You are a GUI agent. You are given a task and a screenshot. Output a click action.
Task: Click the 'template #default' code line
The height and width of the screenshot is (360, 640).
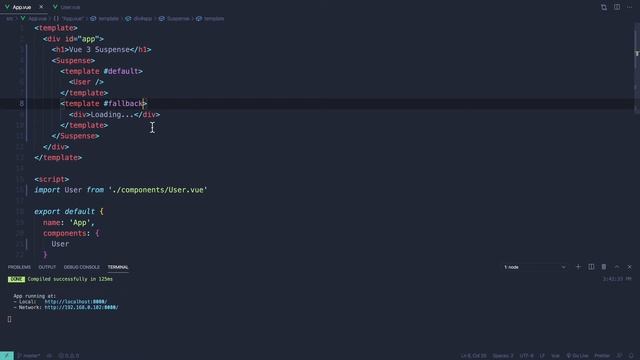102,71
